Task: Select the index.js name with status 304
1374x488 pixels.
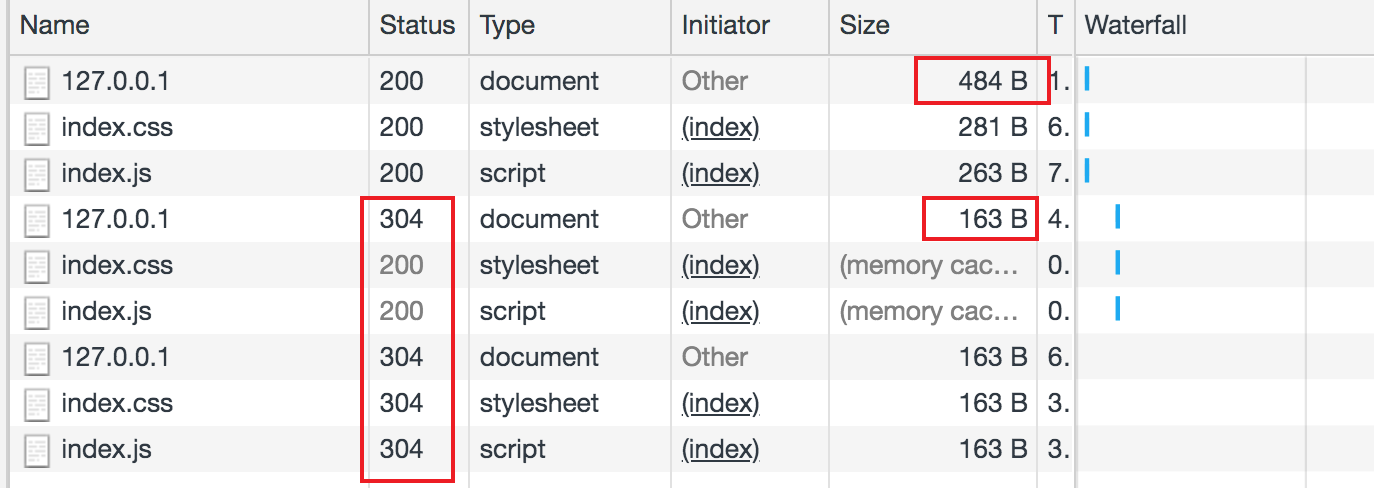Action: click(x=106, y=450)
